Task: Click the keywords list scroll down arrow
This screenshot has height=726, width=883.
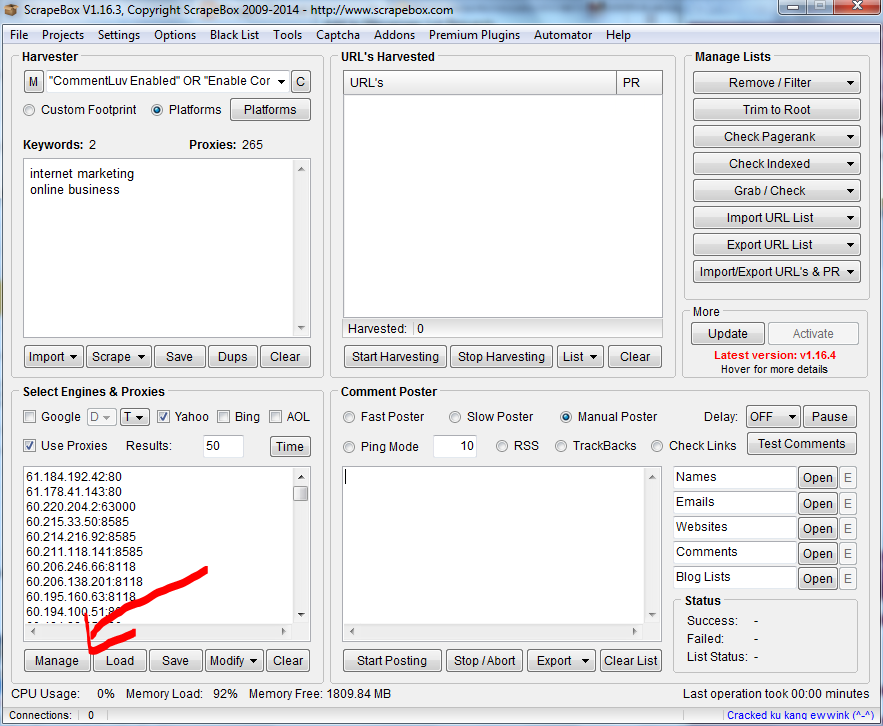Action: (x=301, y=328)
